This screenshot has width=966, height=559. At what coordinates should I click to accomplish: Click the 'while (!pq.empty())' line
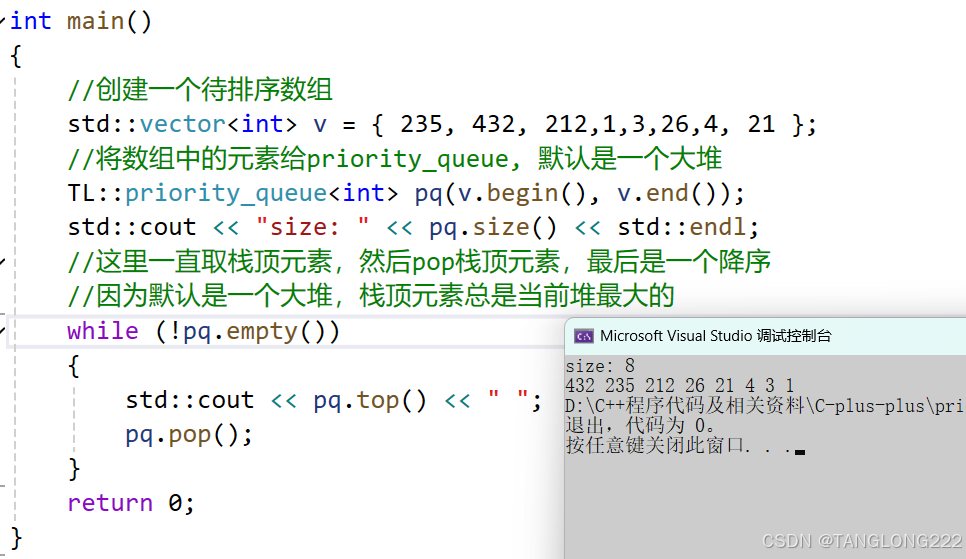203,331
